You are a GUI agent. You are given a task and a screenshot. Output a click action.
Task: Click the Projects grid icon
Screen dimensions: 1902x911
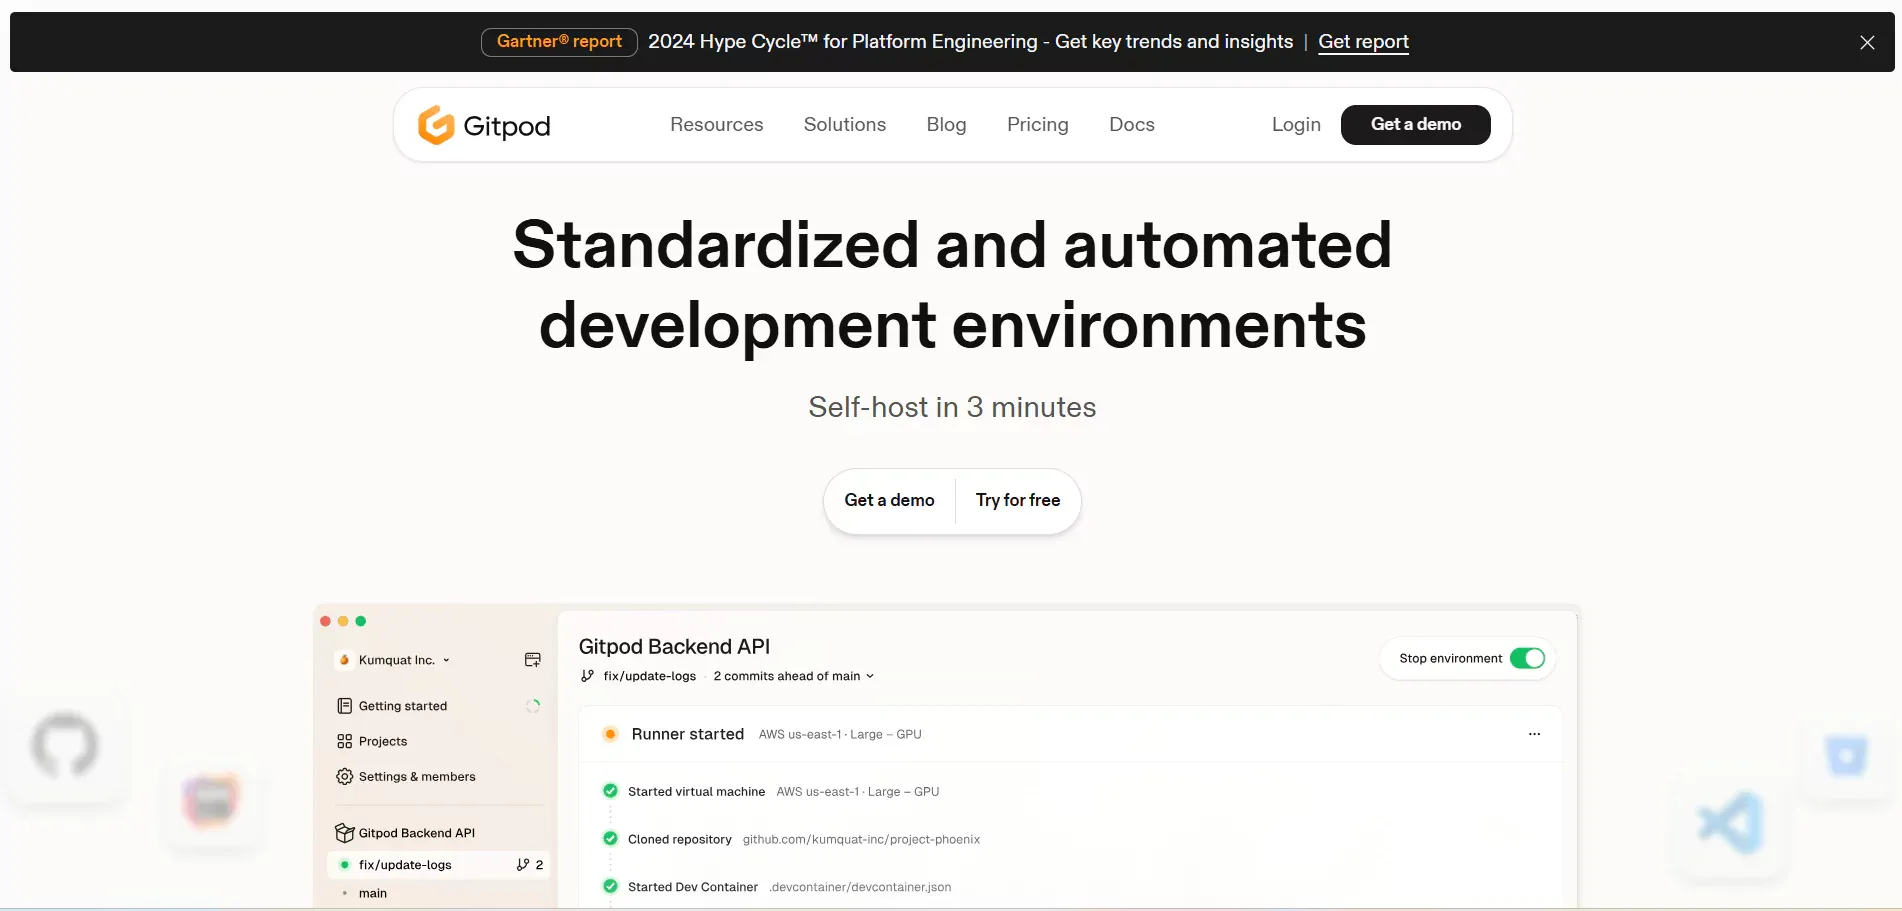pyautogui.click(x=345, y=741)
